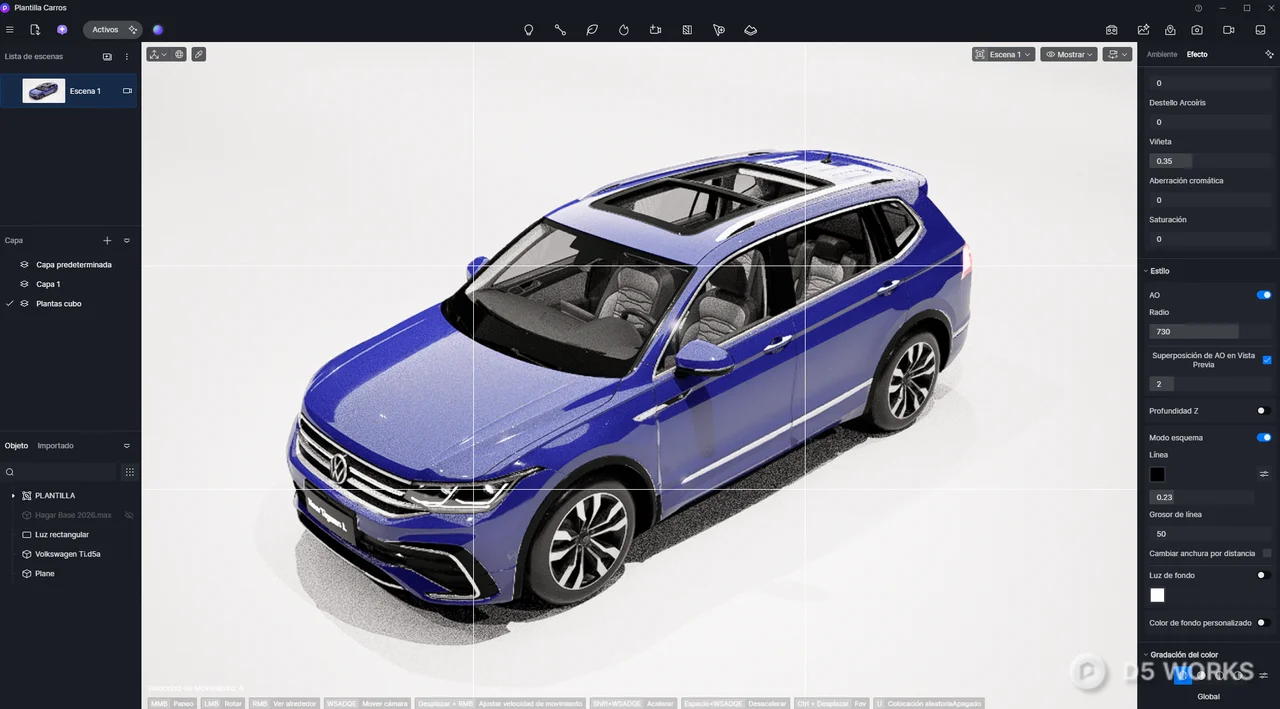Screen dimensions: 1280x709
Task: Switch to the Importado tab
Action: tap(55, 446)
